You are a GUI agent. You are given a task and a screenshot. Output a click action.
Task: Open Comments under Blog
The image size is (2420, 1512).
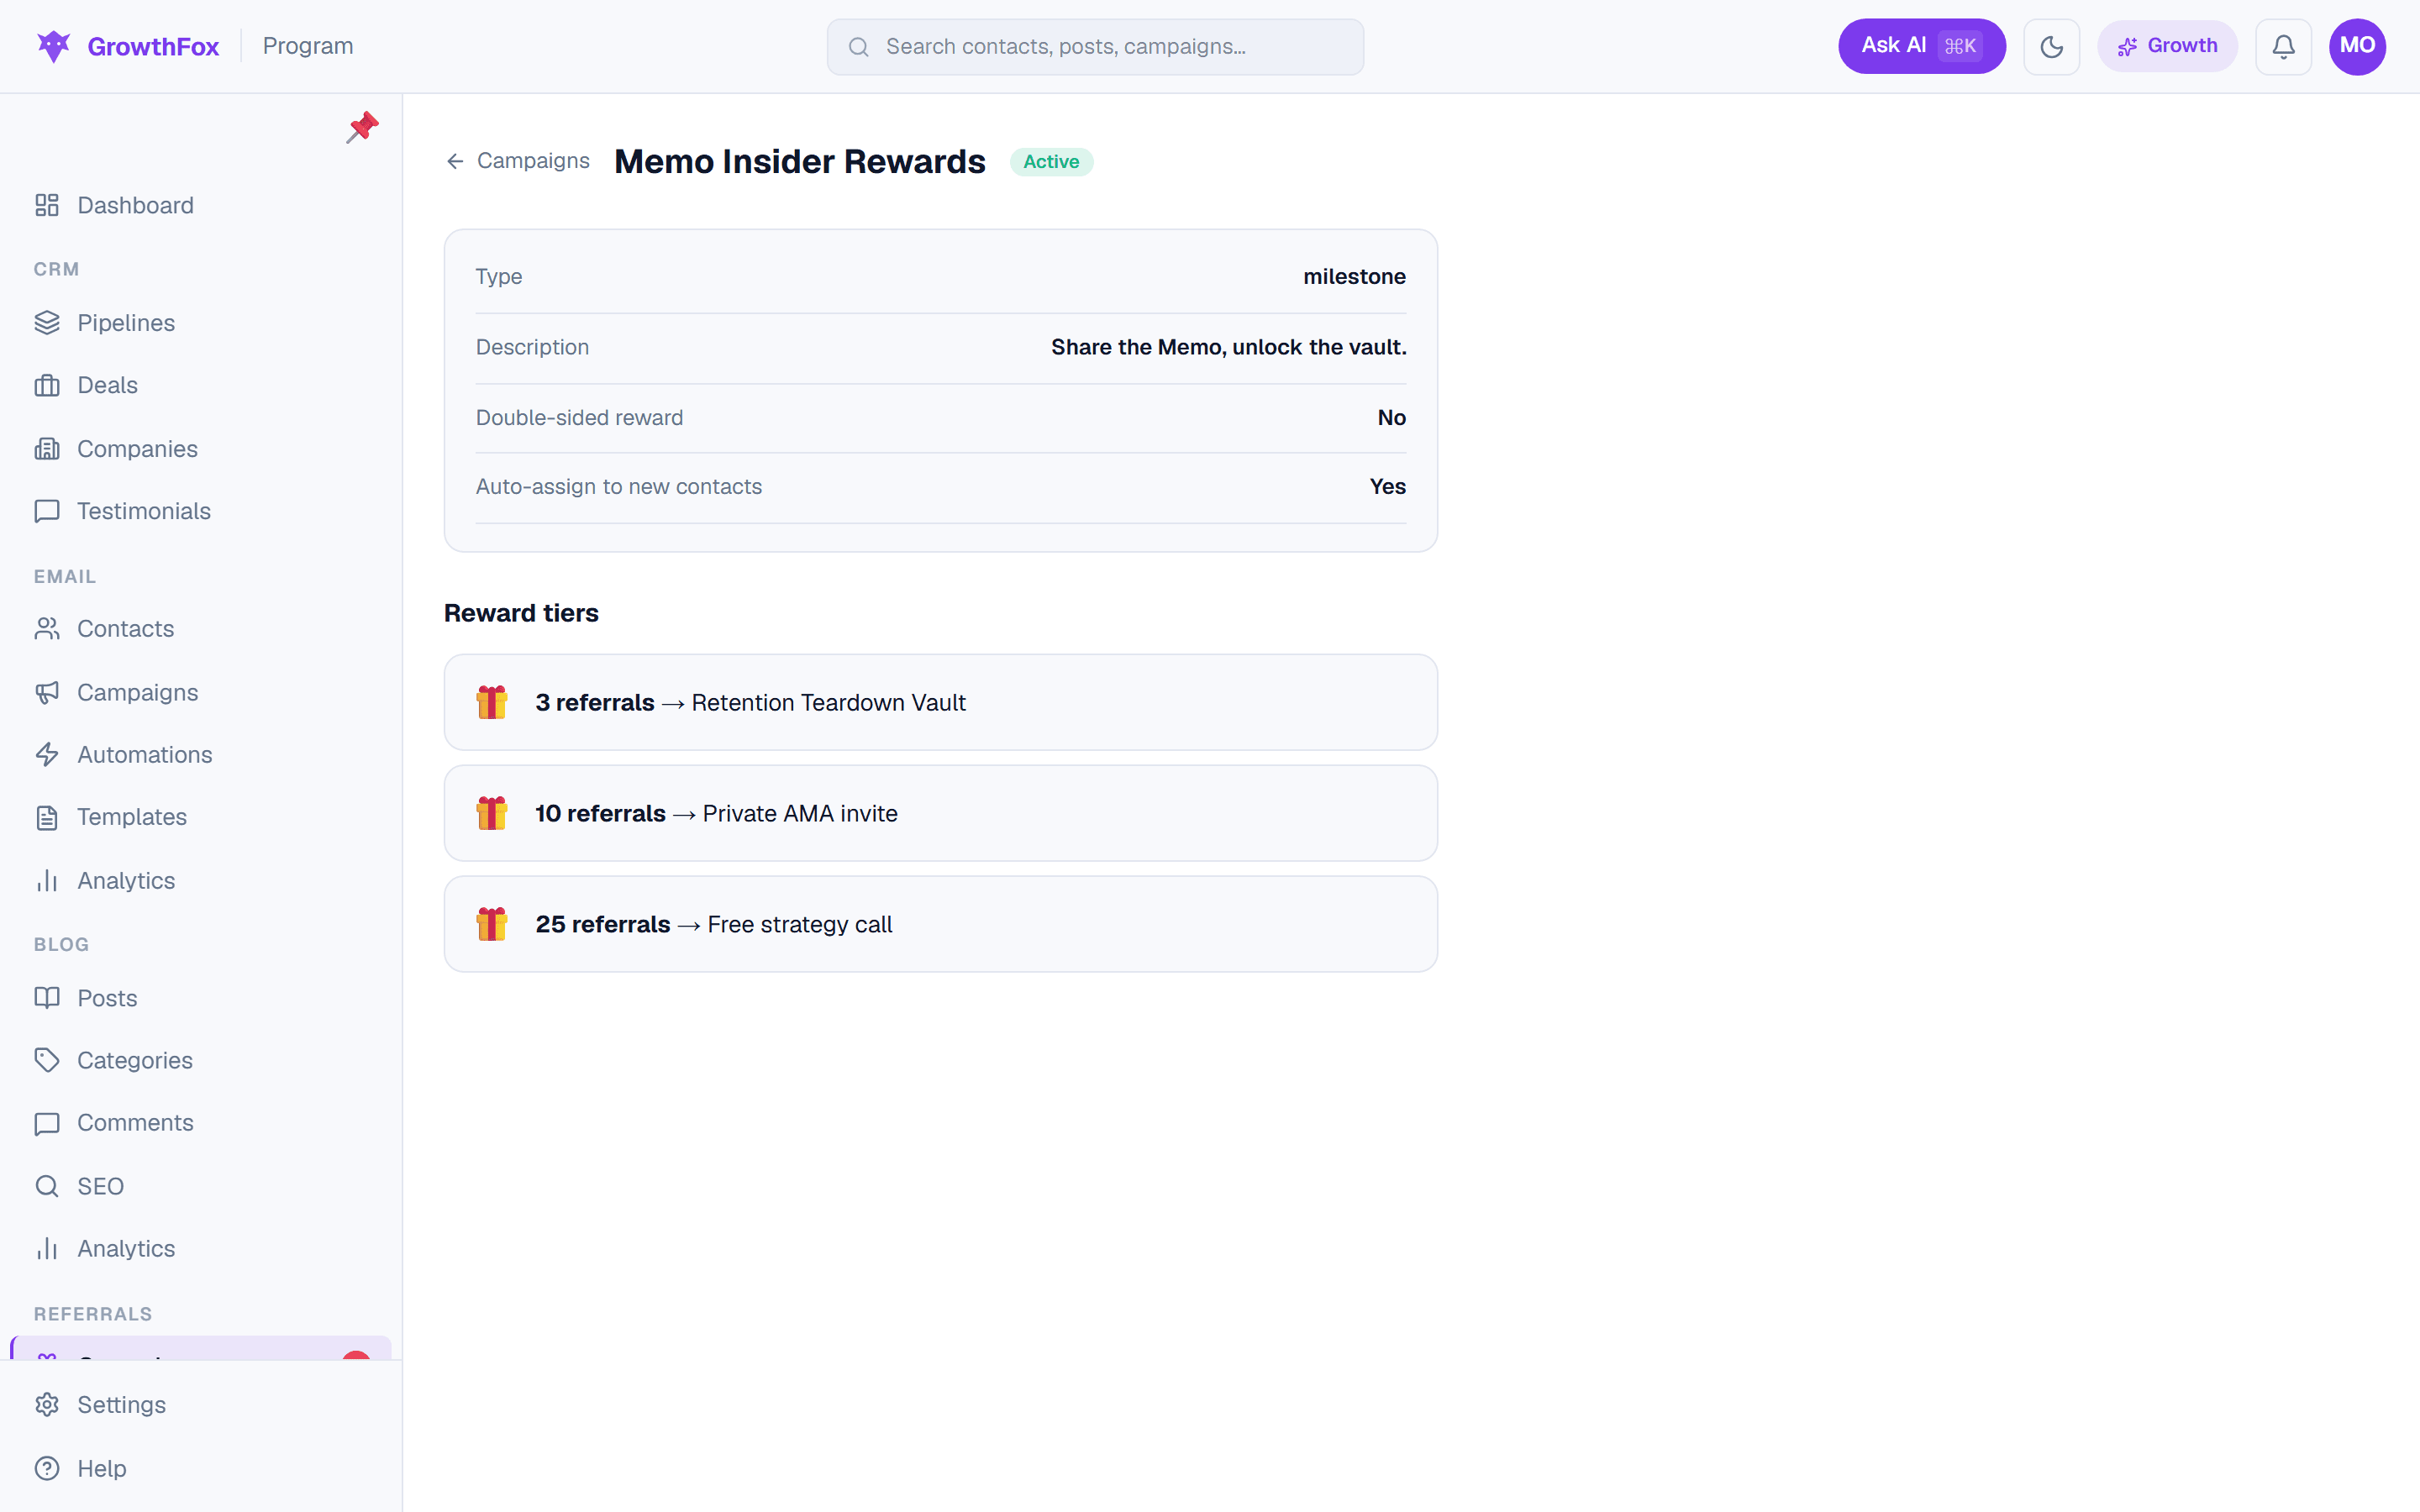(200, 1123)
